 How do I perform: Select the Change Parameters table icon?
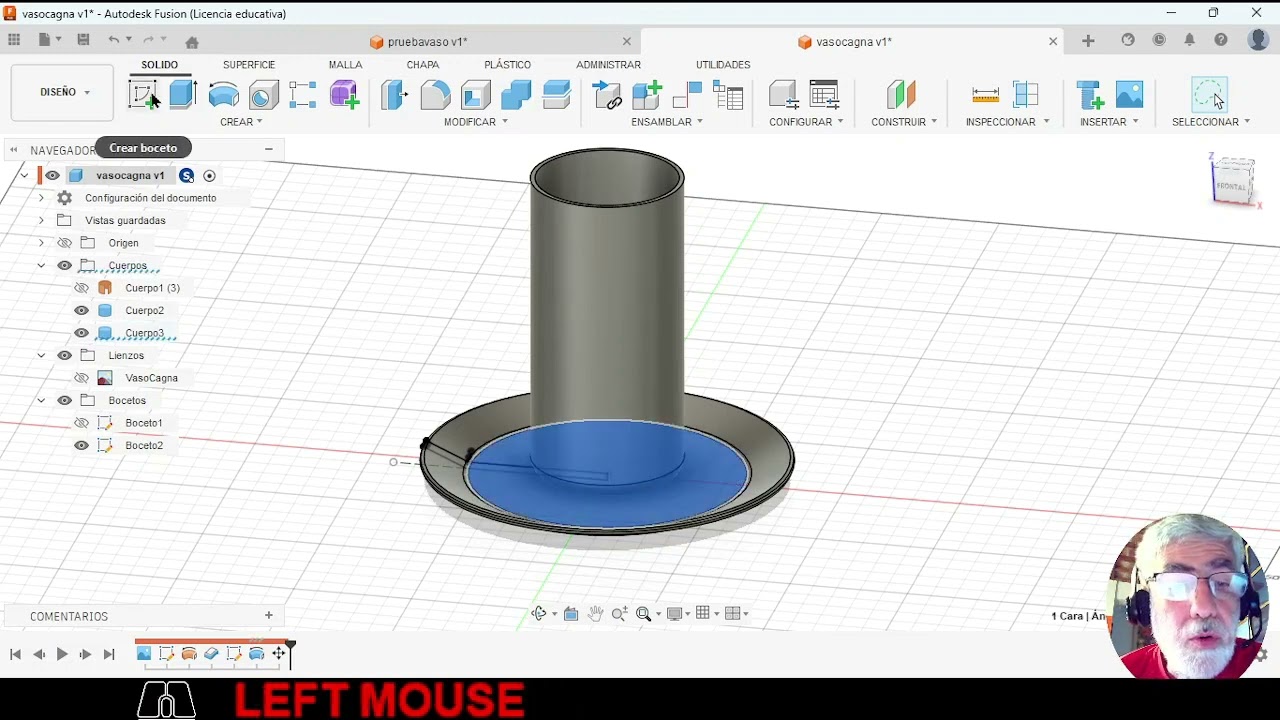point(825,95)
